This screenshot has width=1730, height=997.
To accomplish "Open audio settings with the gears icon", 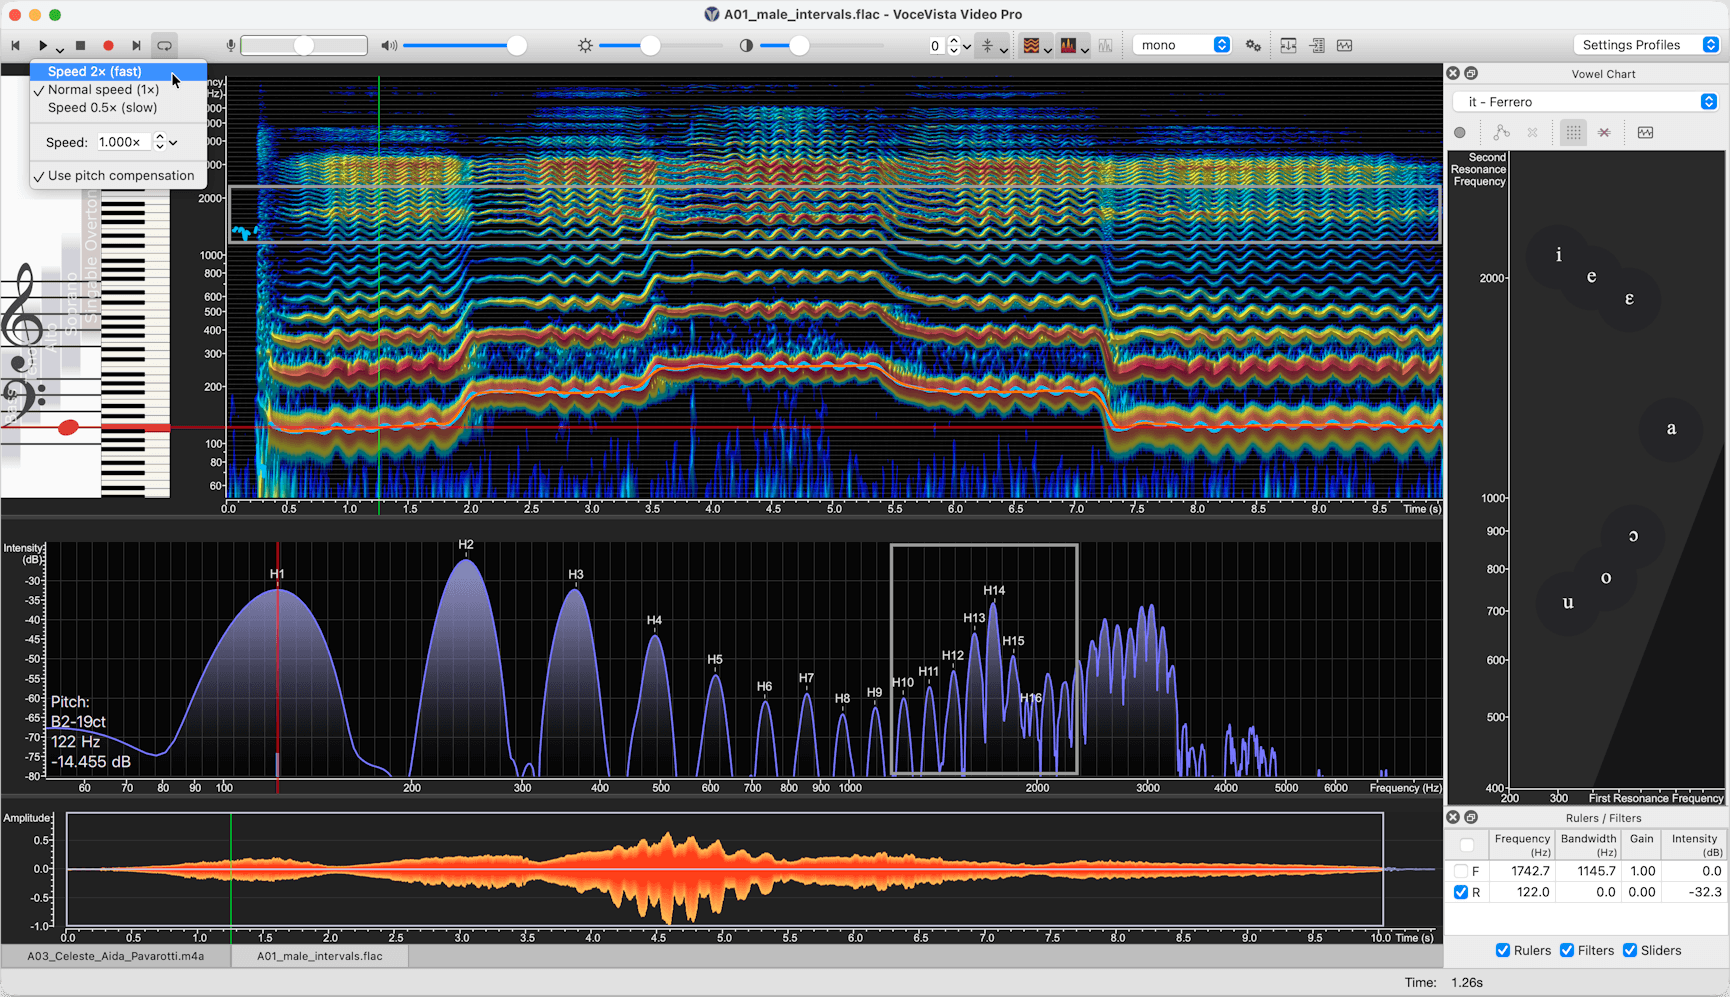I will pos(1253,46).
